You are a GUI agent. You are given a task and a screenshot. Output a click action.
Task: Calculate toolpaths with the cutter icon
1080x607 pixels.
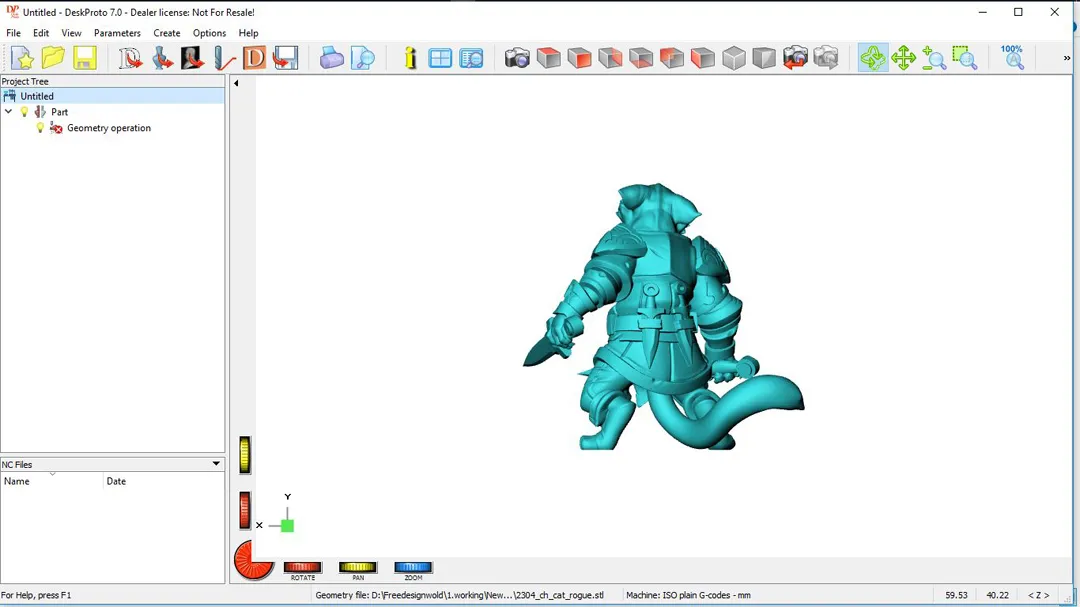click(x=224, y=58)
